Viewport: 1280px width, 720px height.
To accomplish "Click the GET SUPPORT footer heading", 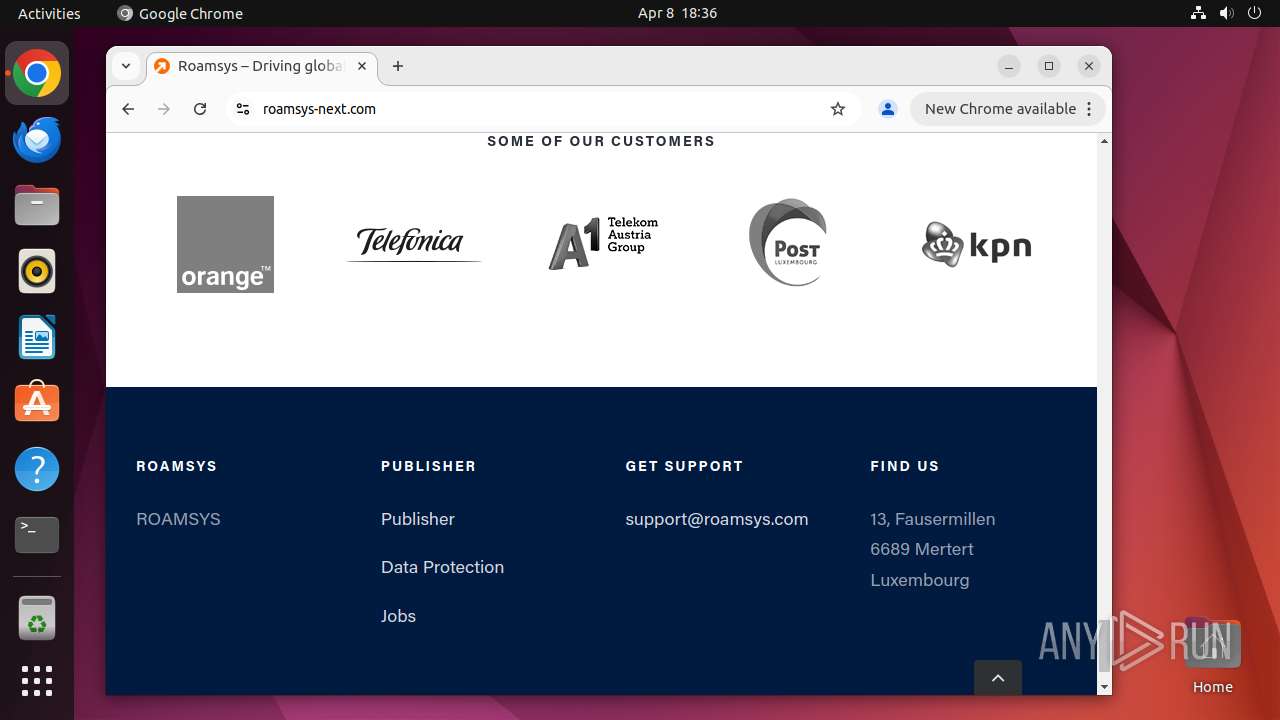I will pos(684,466).
